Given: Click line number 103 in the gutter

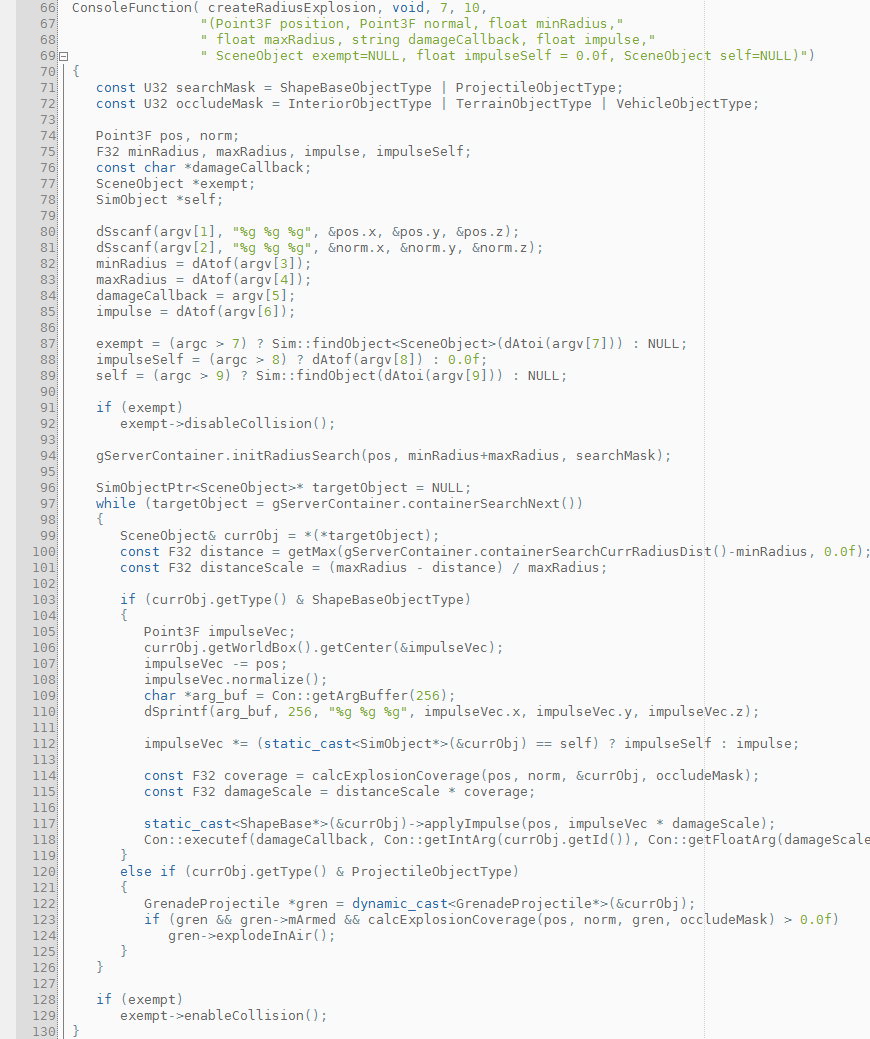Looking at the screenshot, I should pos(44,600).
